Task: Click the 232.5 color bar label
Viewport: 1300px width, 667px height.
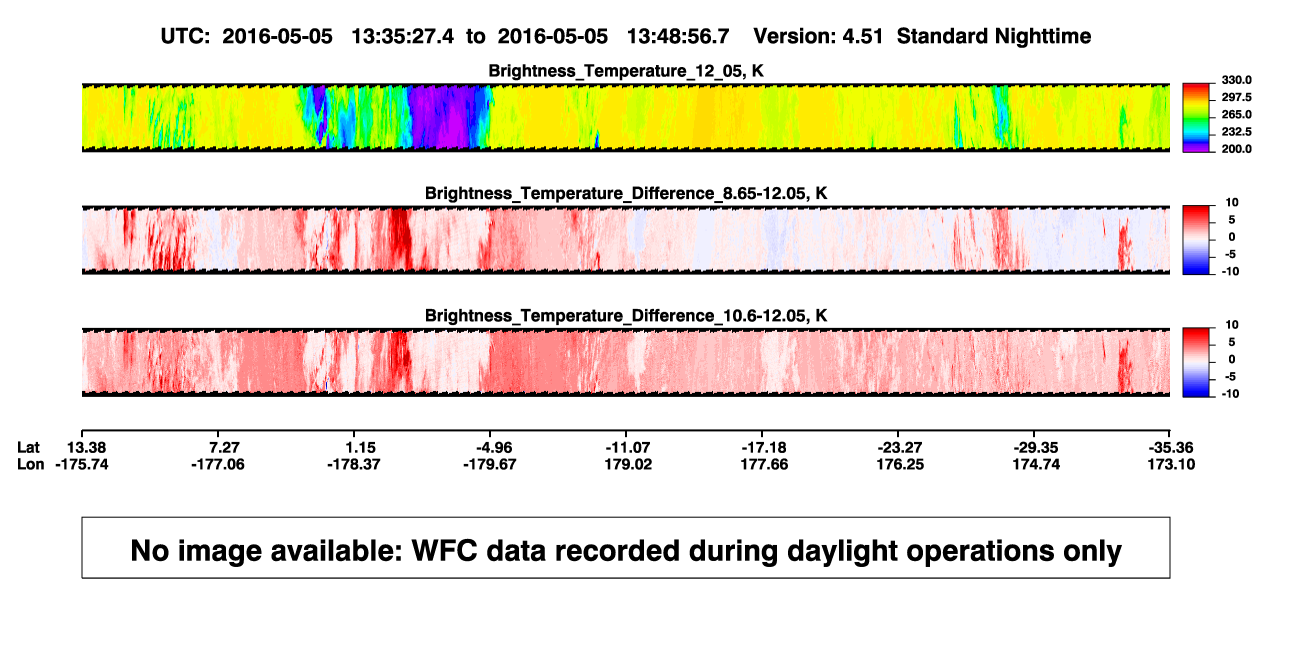Action: (x=1236, y=132)
